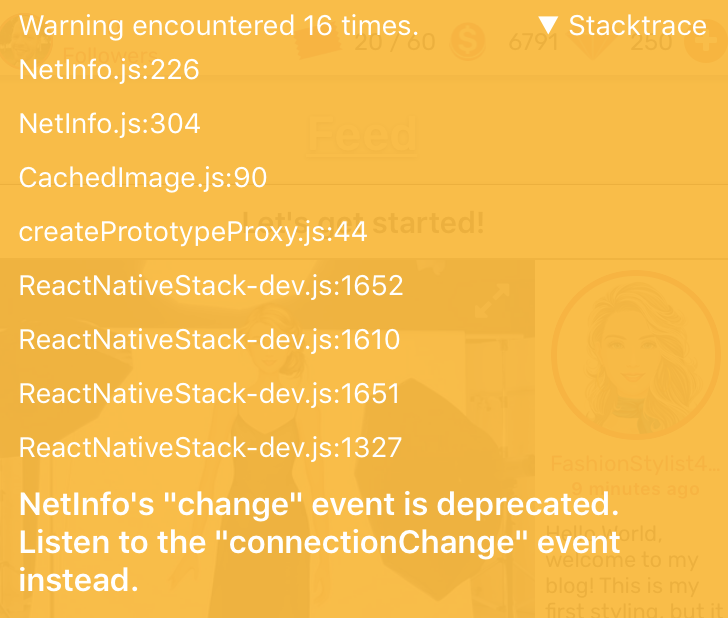Image resolution: width=728 pixels, height=618 pixels.
Task: Tap the Stacktrace label text
Action: [637, 26]
